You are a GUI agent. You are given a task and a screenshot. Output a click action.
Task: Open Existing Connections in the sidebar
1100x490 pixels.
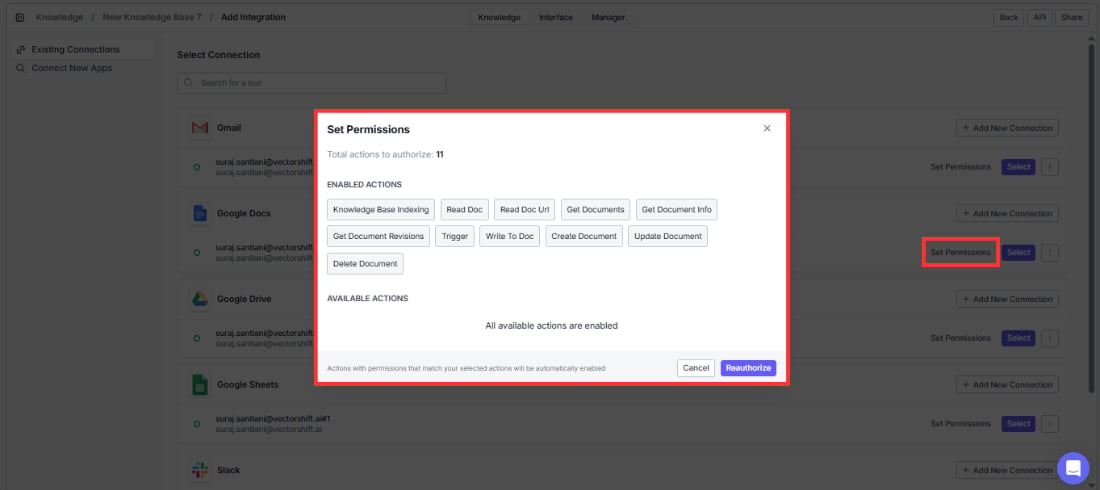click(83, 50)
